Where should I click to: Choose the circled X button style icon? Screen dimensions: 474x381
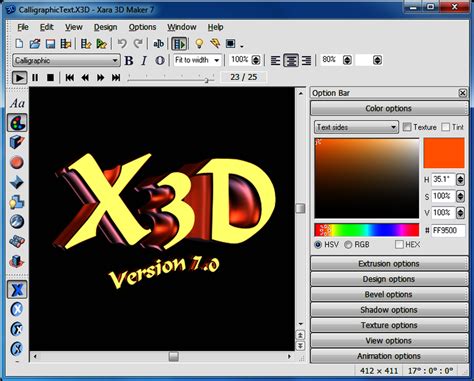tap(17, 309)
